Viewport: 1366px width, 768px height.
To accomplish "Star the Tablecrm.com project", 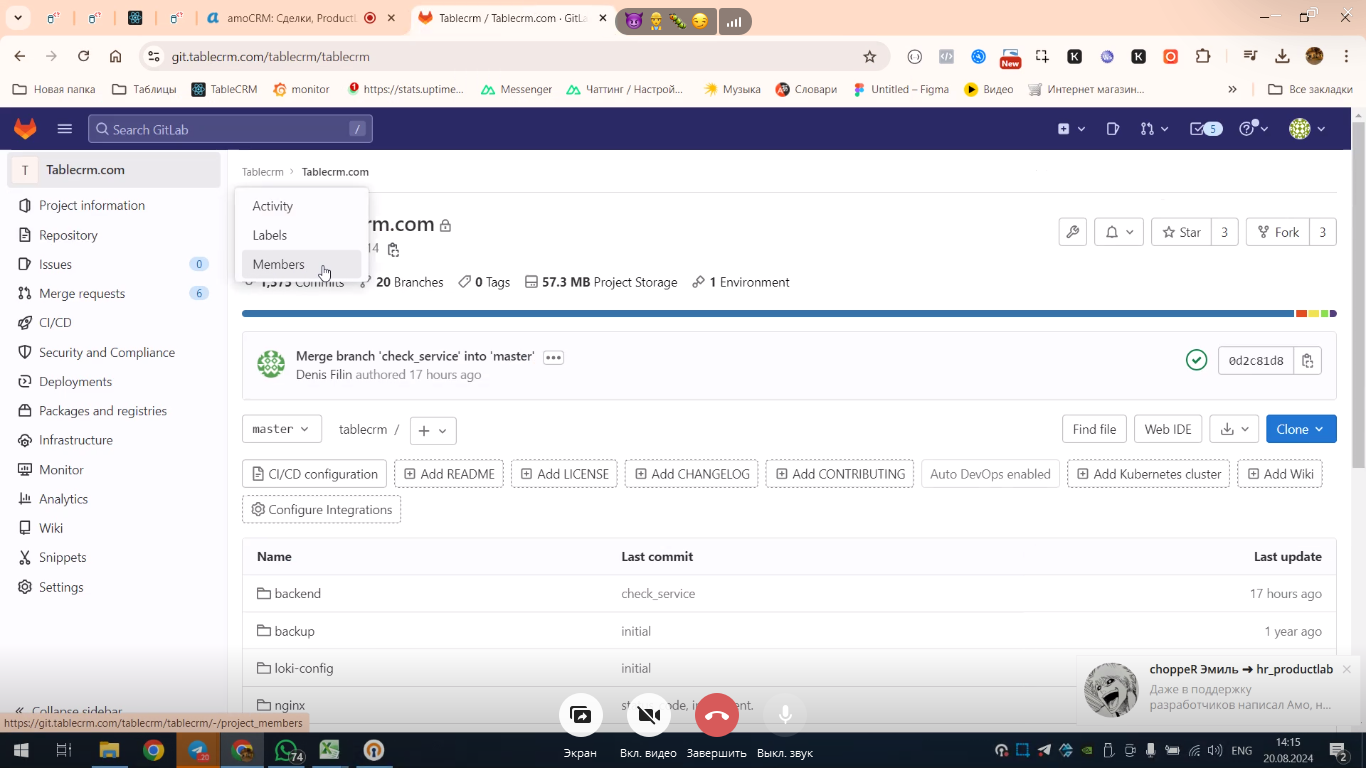I will click(1181, 232).
